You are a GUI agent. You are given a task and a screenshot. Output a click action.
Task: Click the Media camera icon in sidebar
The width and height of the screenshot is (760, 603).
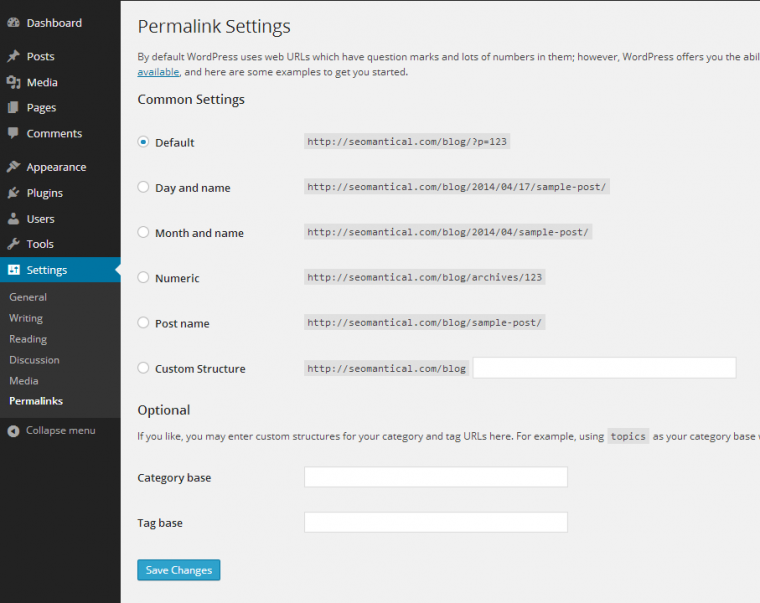click(x=14, y=82)
